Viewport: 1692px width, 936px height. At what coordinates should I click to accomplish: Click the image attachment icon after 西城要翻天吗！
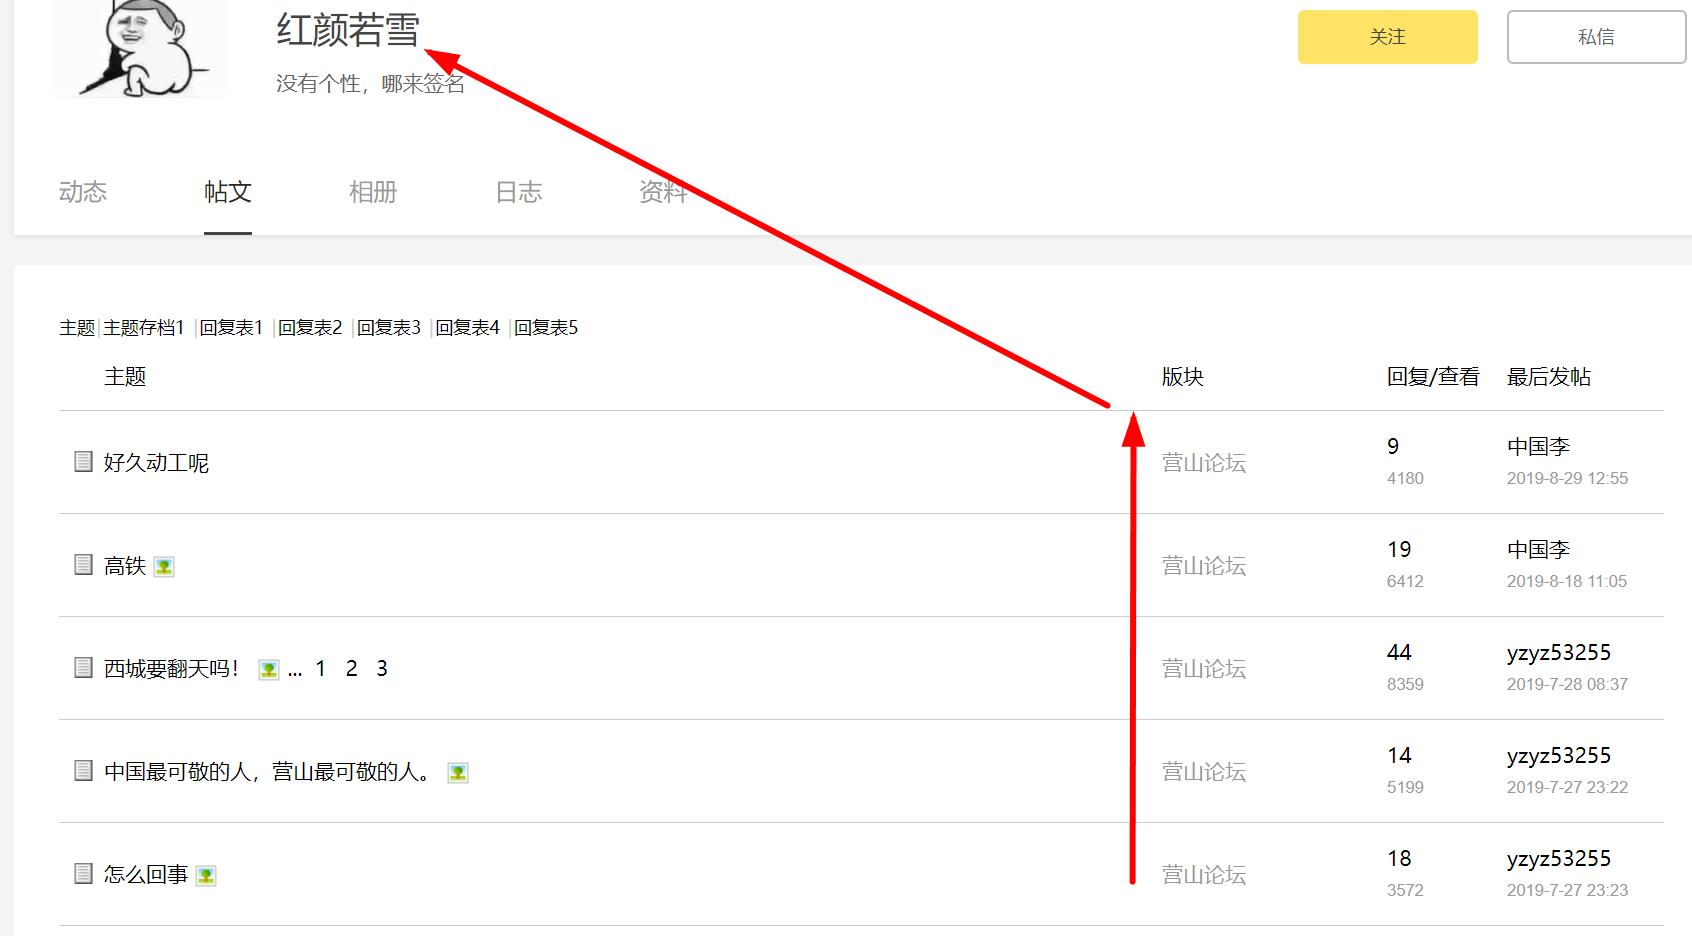(x=268, y=669)
